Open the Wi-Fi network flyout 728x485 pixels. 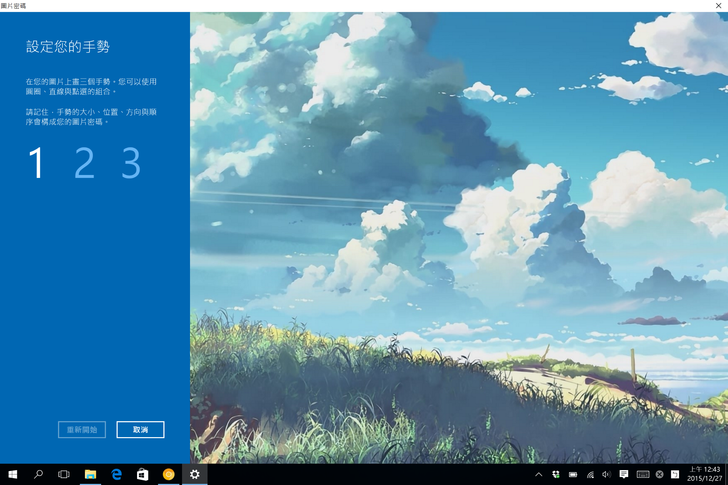pos(590,474)
